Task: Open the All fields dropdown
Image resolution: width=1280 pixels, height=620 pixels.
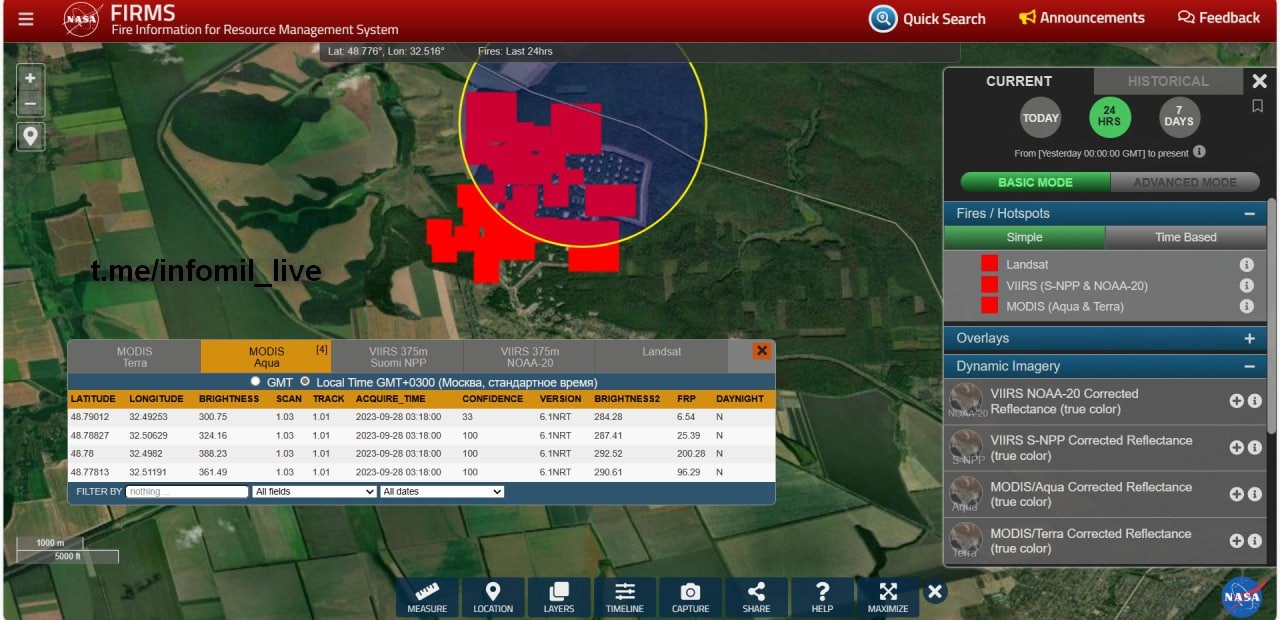Action: pos(314,492)
